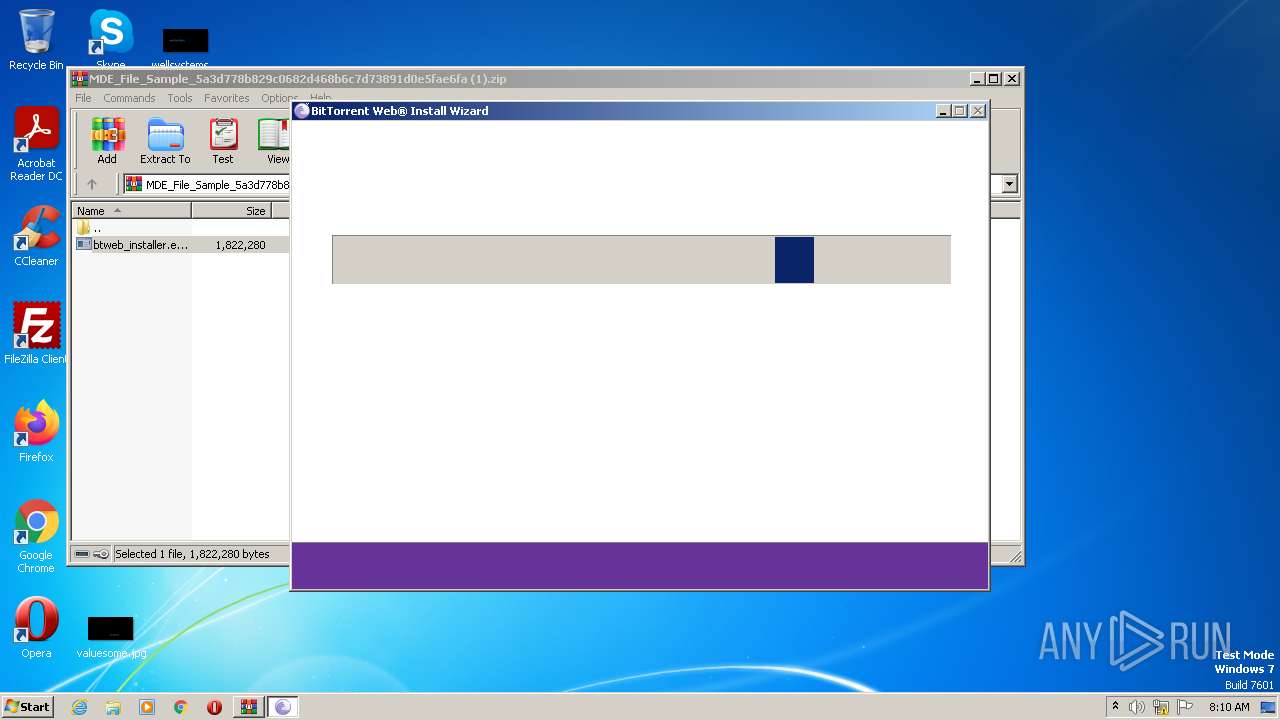Open the Skype desktop shortcut

110,40
